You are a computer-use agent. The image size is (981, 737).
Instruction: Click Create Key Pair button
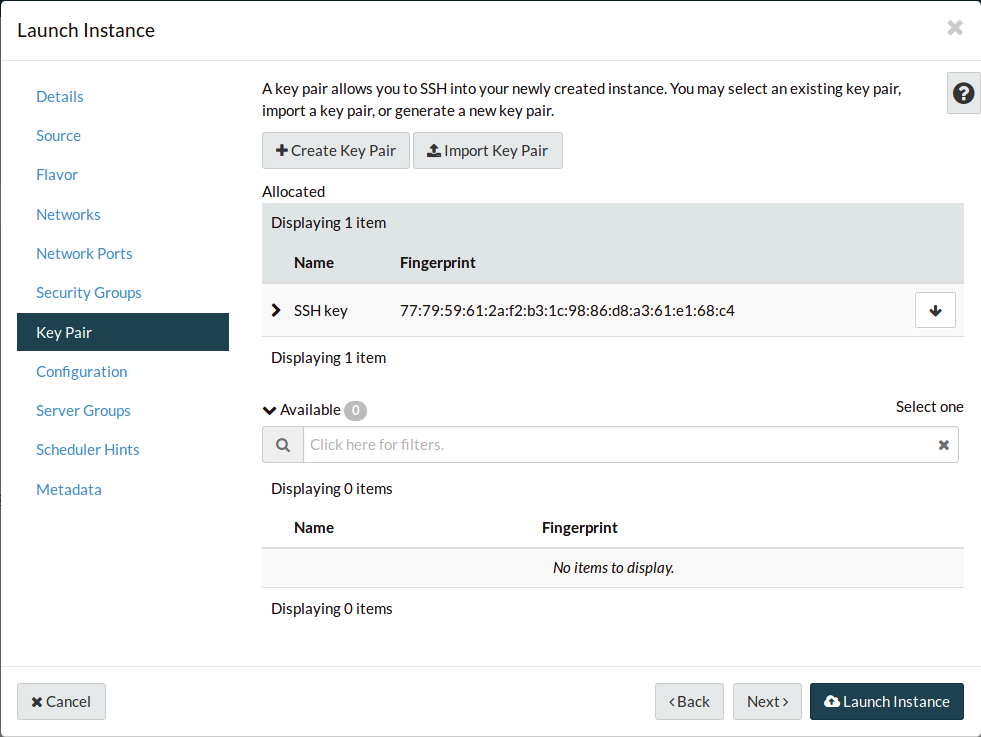coord(335,151)
